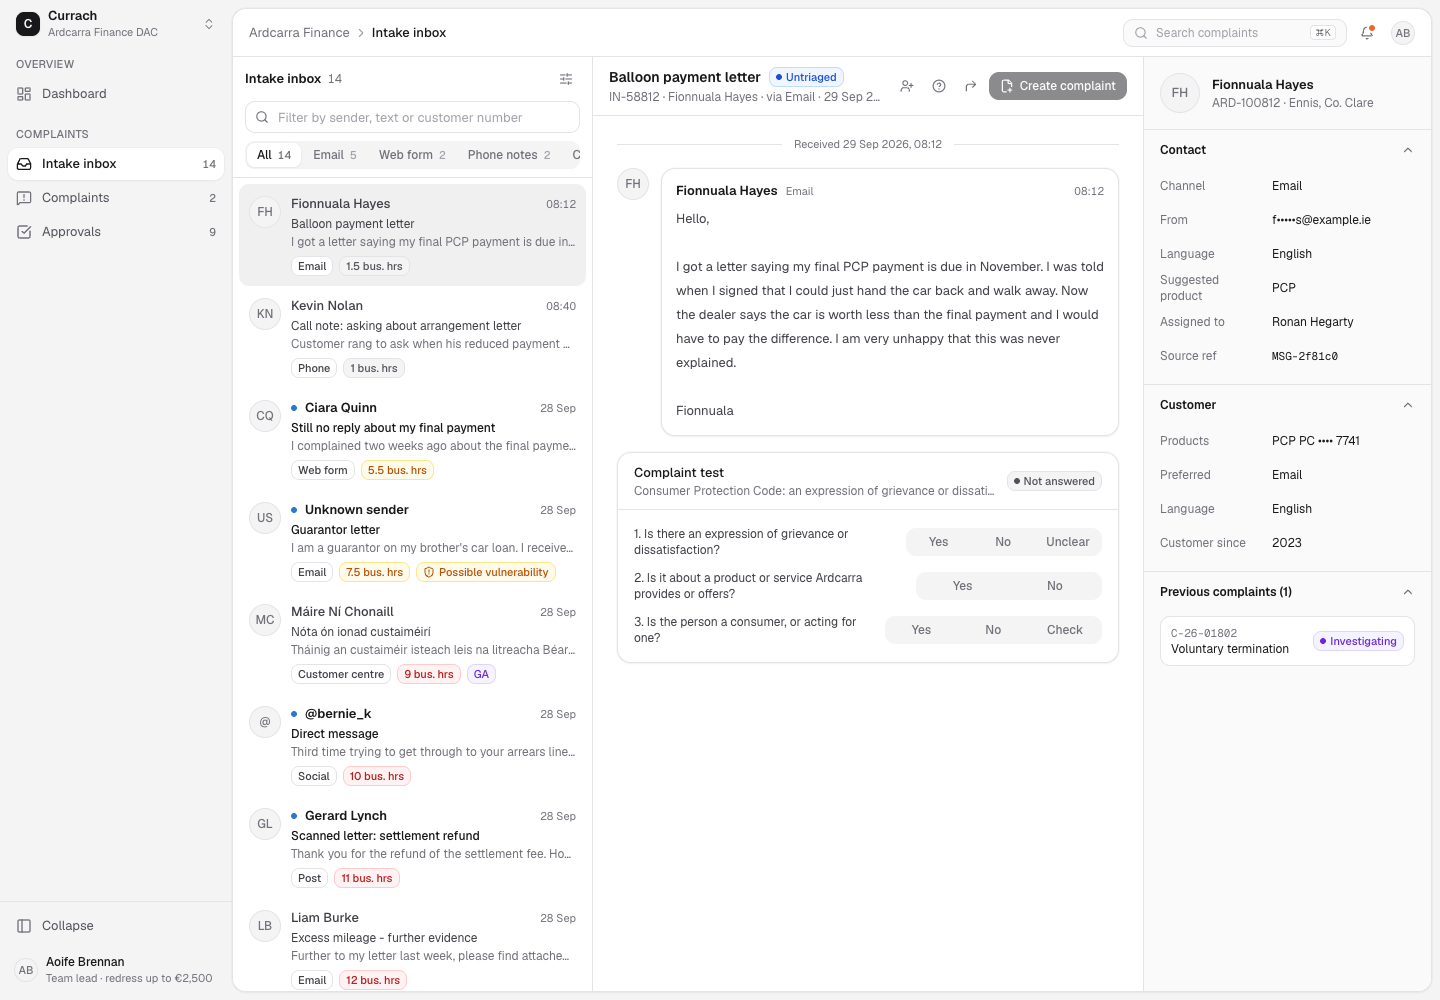Click the Search complaints field
The height and width of the screenshot is (1000, 1440).
tap(1235, 33)
